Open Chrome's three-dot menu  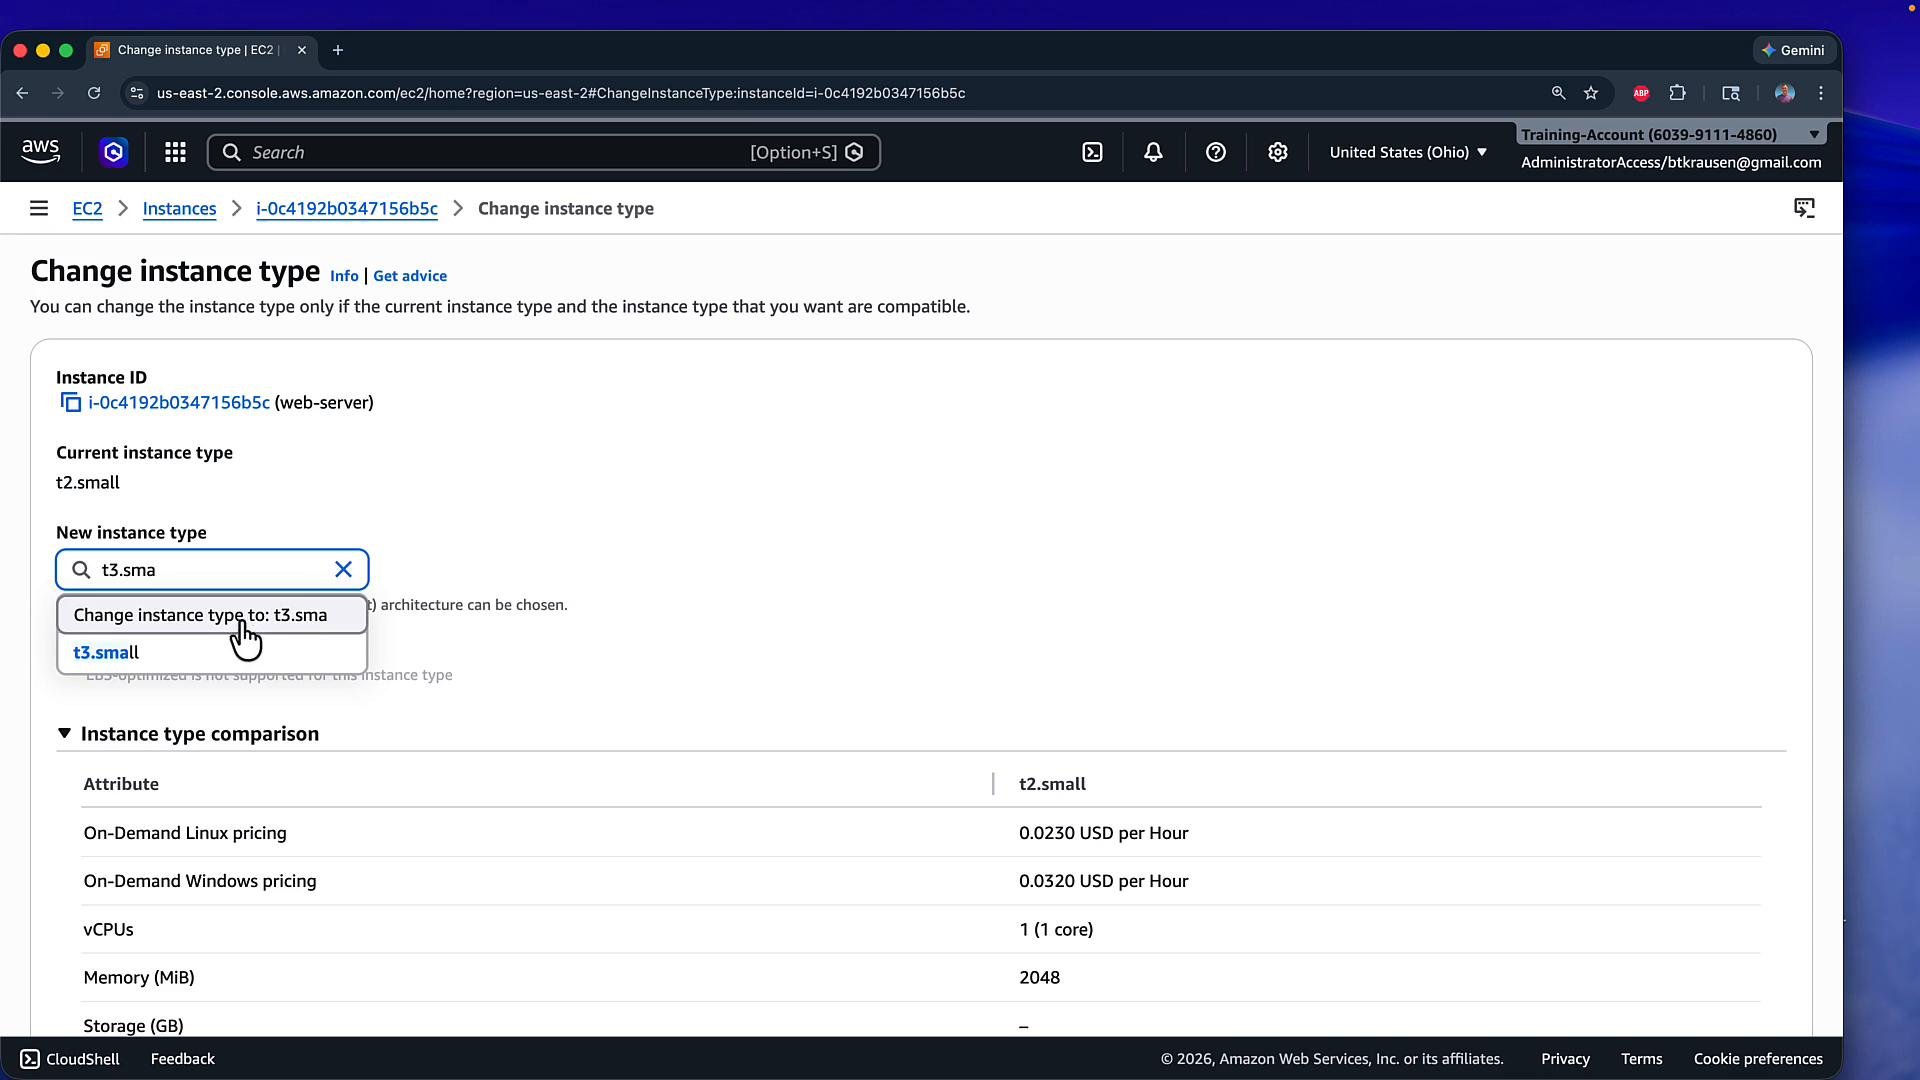pyautogui.click(x=1821, y=93)
